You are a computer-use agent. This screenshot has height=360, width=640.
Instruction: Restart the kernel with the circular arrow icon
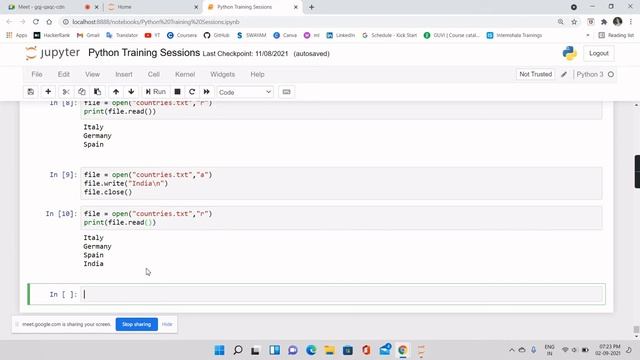tap(192, 92)
